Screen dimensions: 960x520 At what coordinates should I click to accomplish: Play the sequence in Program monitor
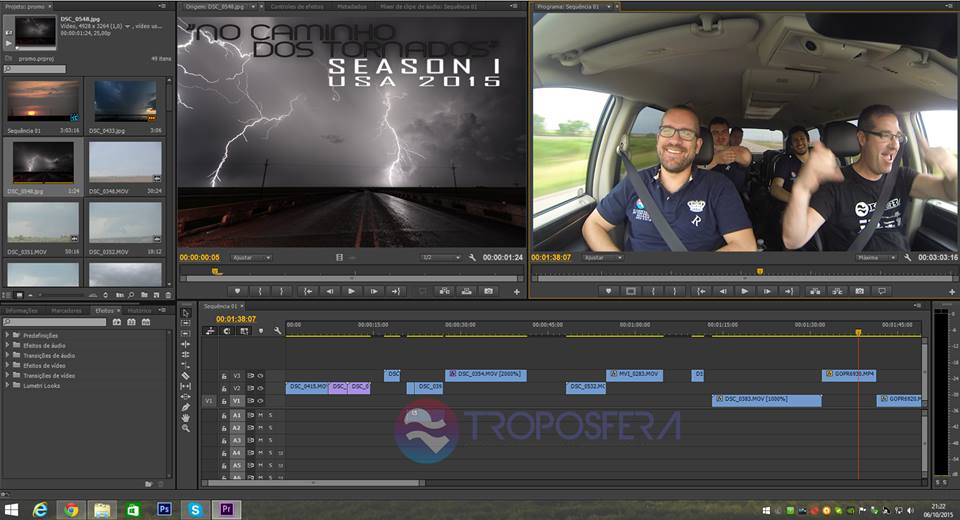pyautogui.click(x=744, y=292)
